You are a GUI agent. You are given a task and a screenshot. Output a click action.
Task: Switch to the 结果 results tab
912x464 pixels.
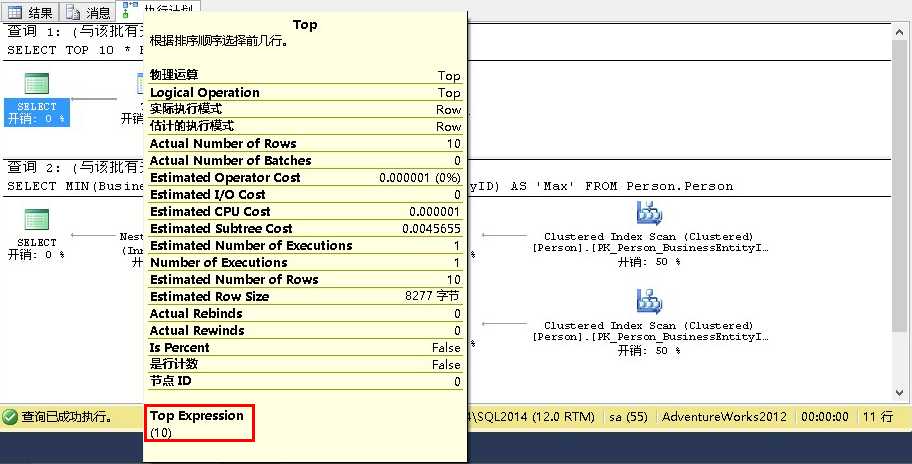pyautogui.click(x=29, y=12)
